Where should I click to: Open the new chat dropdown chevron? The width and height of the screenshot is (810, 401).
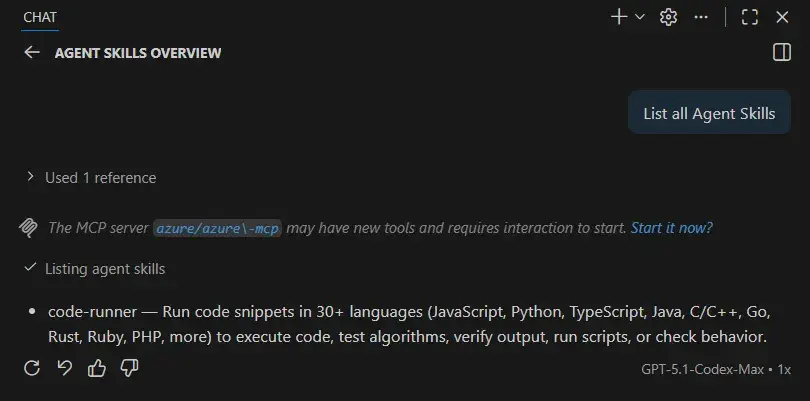click(640, 17)
